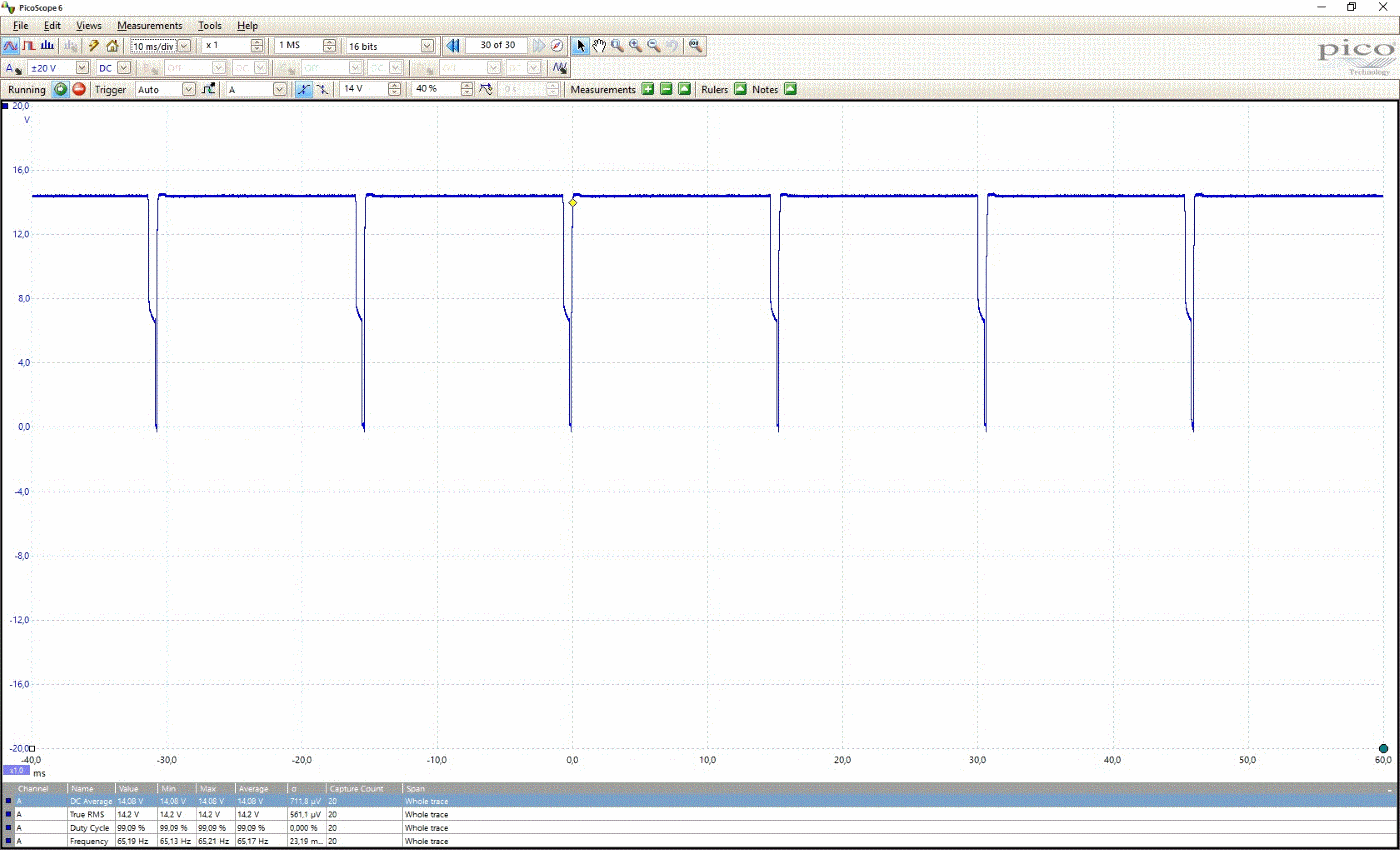Open the Help menu
This screenshot has width=1400, height=850.
click(247, 25)
